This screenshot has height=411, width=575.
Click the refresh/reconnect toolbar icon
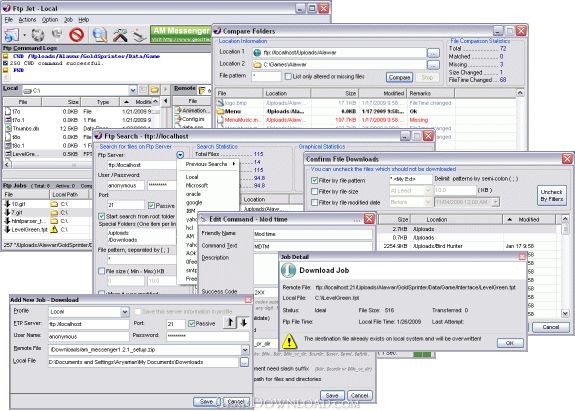37,35
